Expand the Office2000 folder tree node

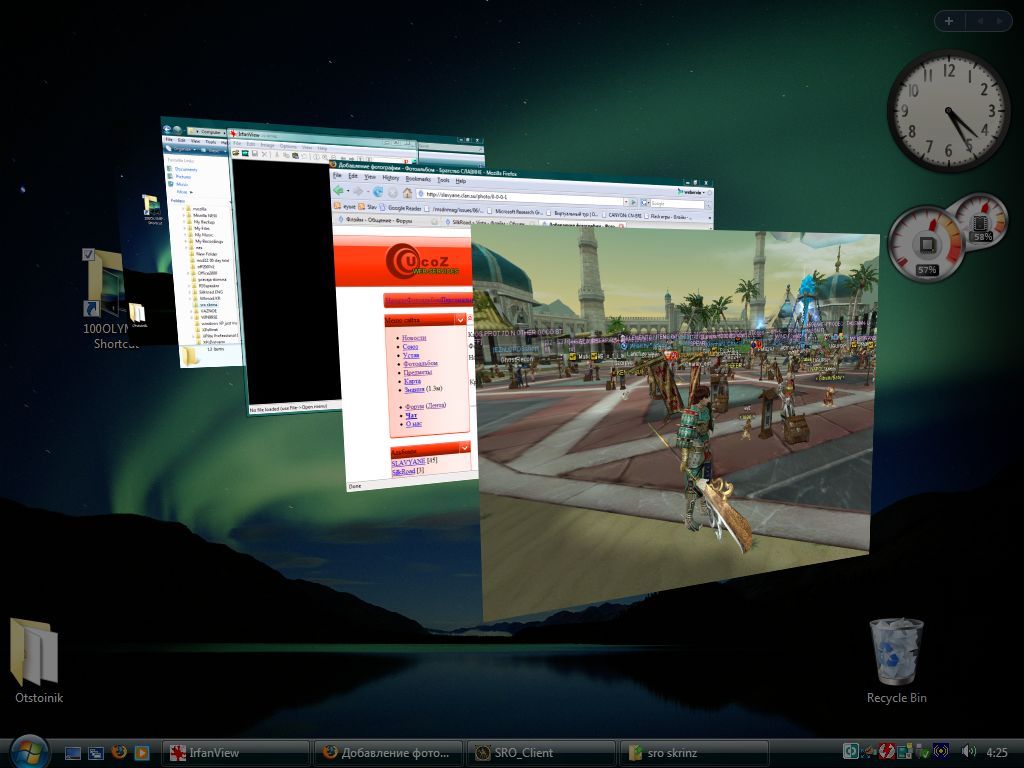(x=189, y=273)
